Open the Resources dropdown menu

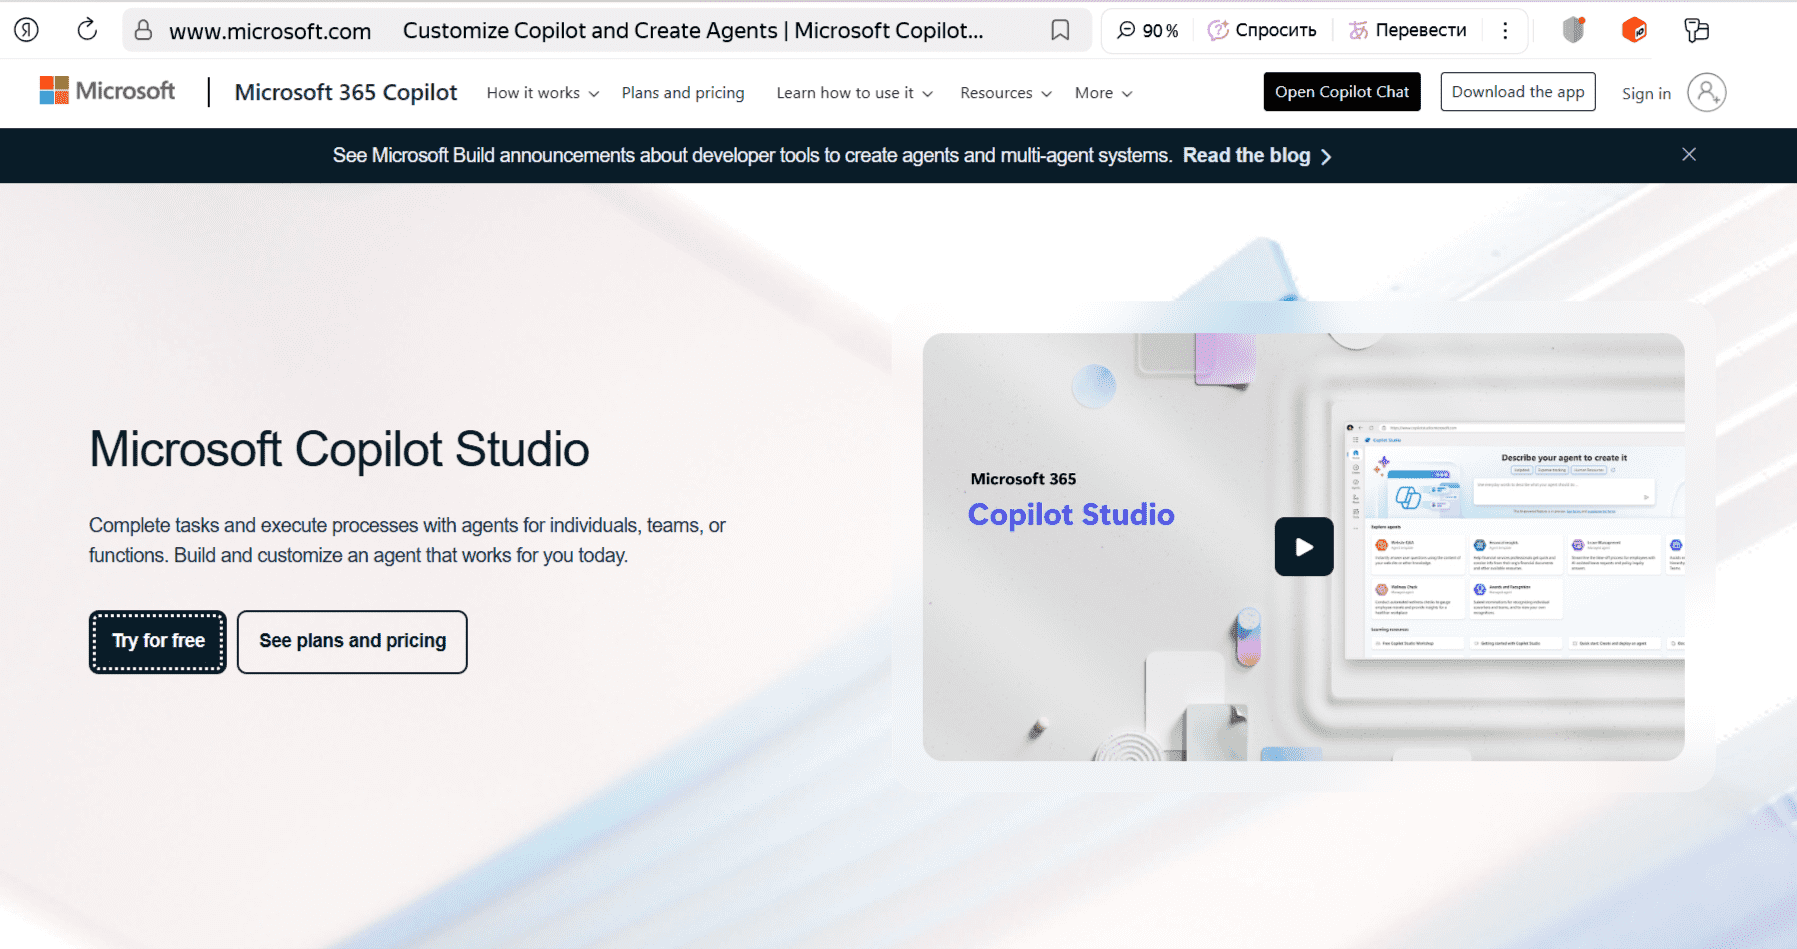1005,93
